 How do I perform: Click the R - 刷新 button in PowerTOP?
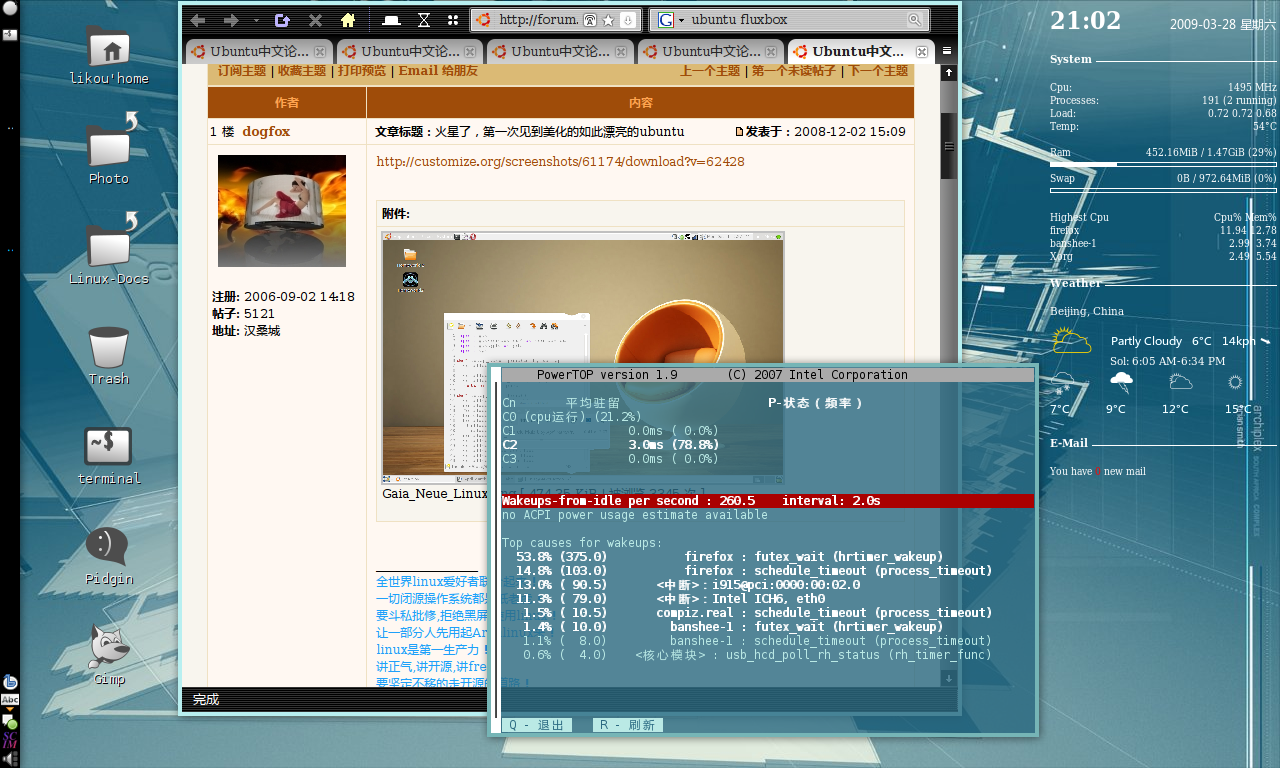pos(627,725)
